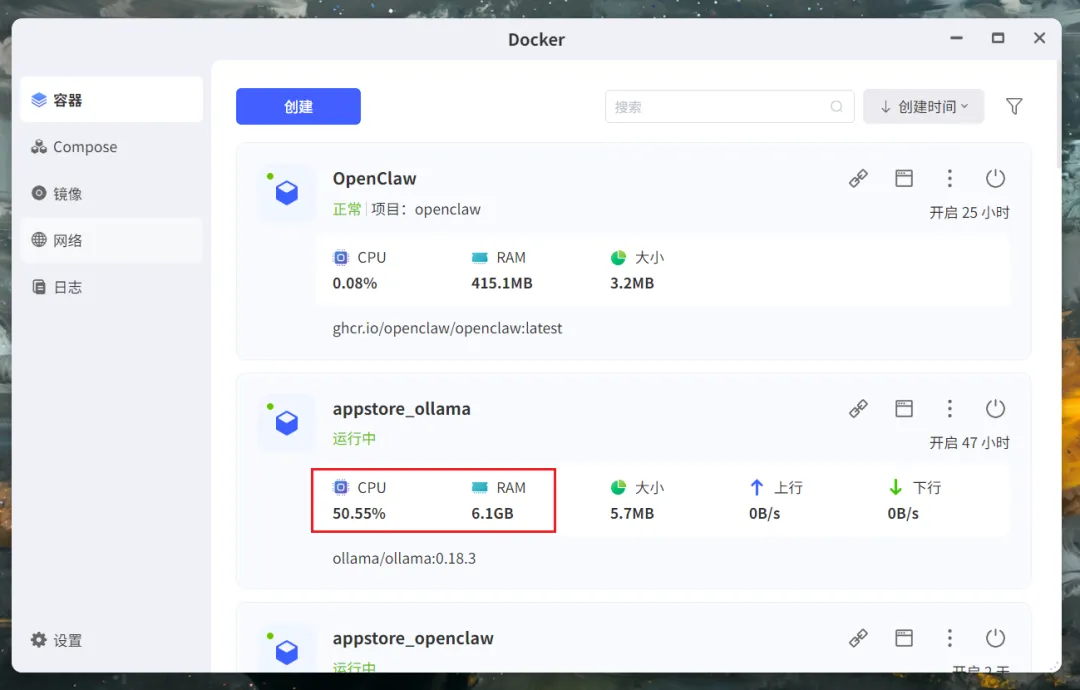Minimize the Docker window
The width and height of the screenshot is (1080, 690).
(956, 38)
